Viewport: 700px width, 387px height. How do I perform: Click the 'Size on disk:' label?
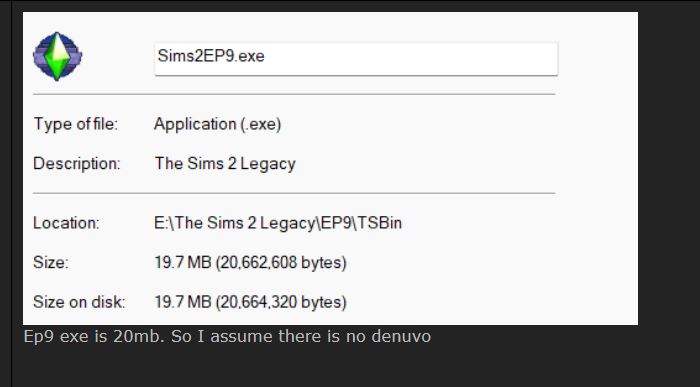tap(79, 302)
